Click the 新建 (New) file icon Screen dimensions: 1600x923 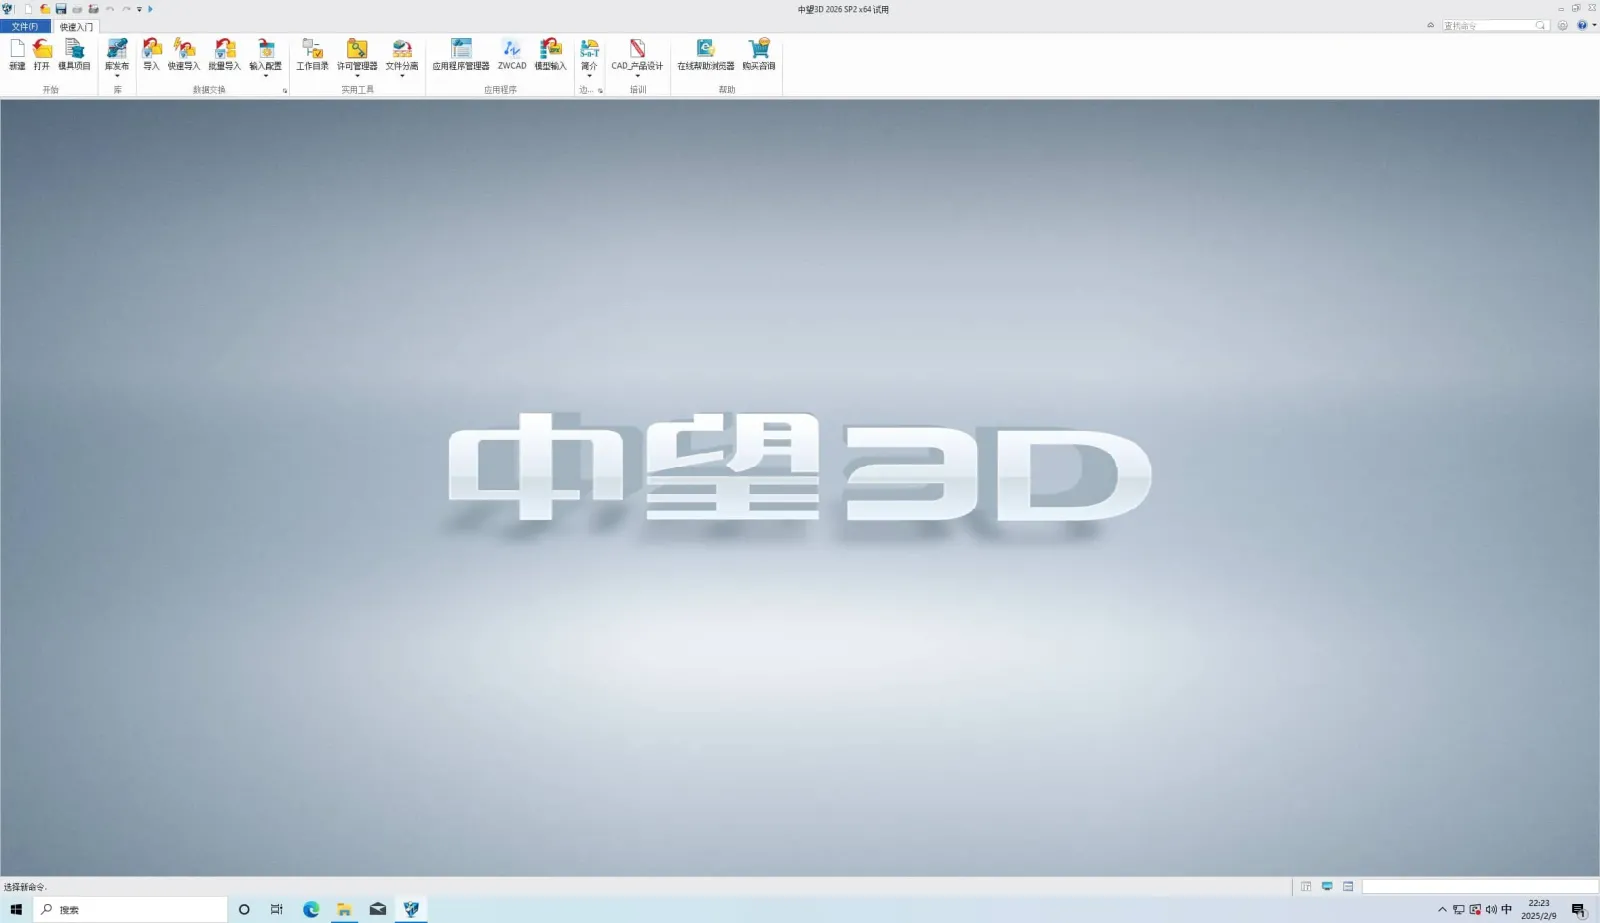[17, 48]
